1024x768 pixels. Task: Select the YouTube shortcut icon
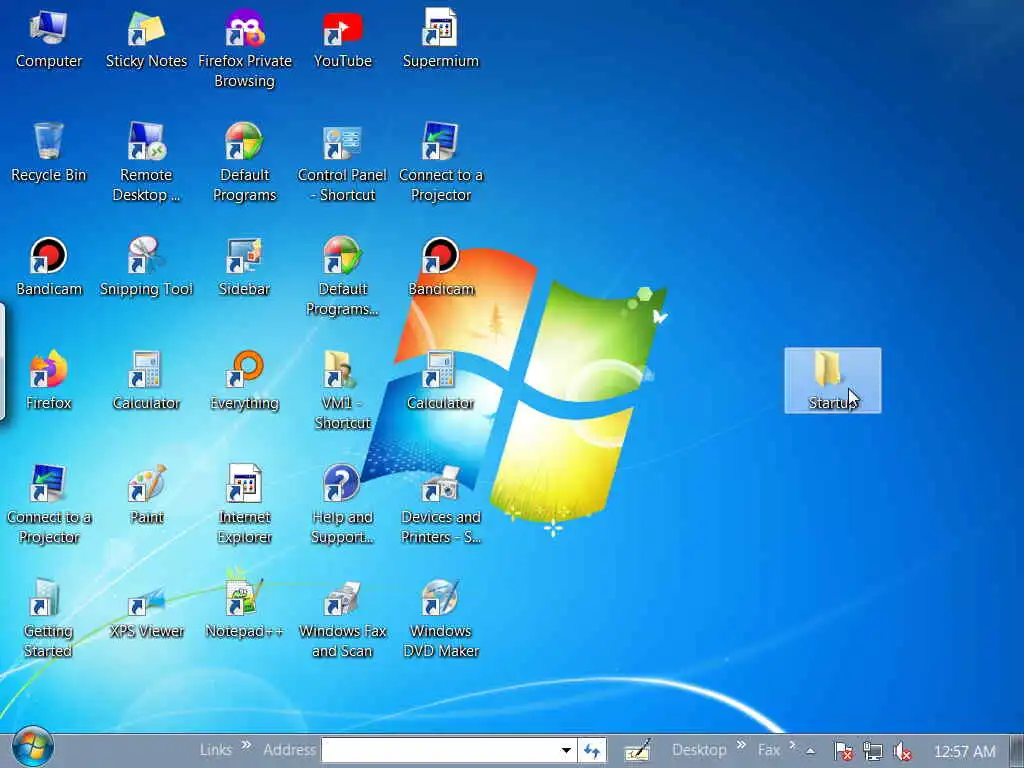coord(342,39)
